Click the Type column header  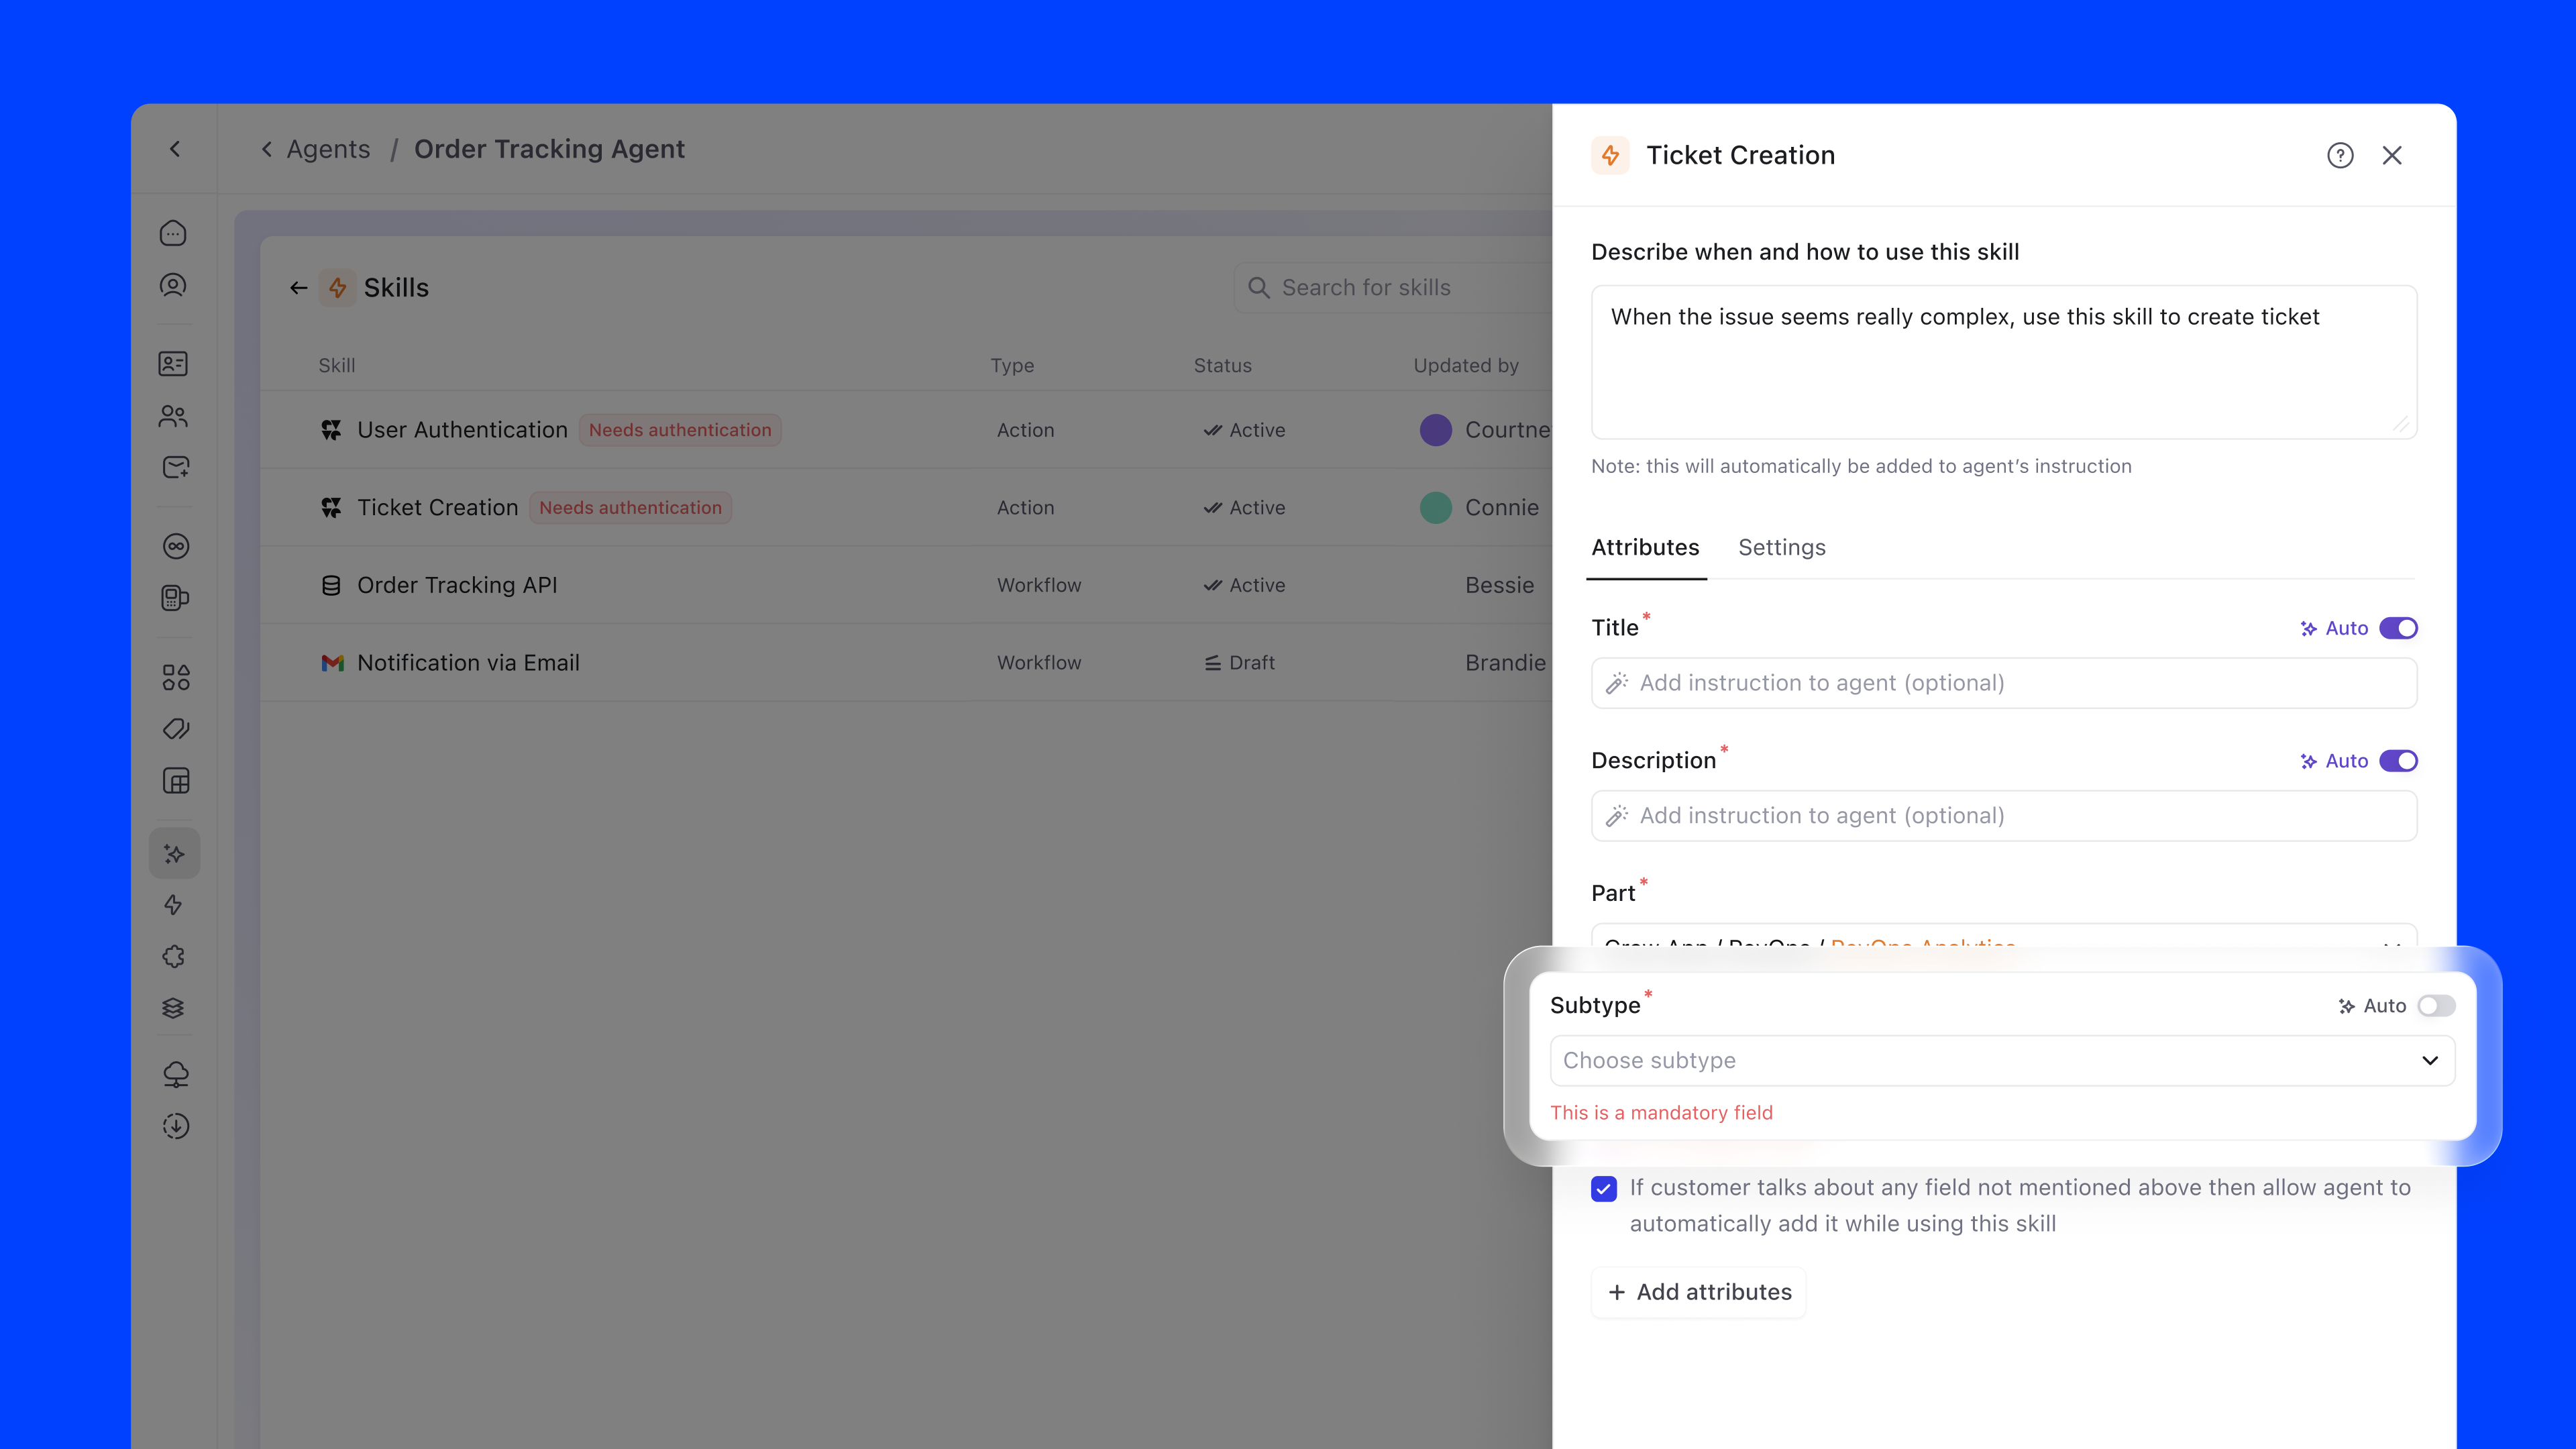click(1012, 366)
